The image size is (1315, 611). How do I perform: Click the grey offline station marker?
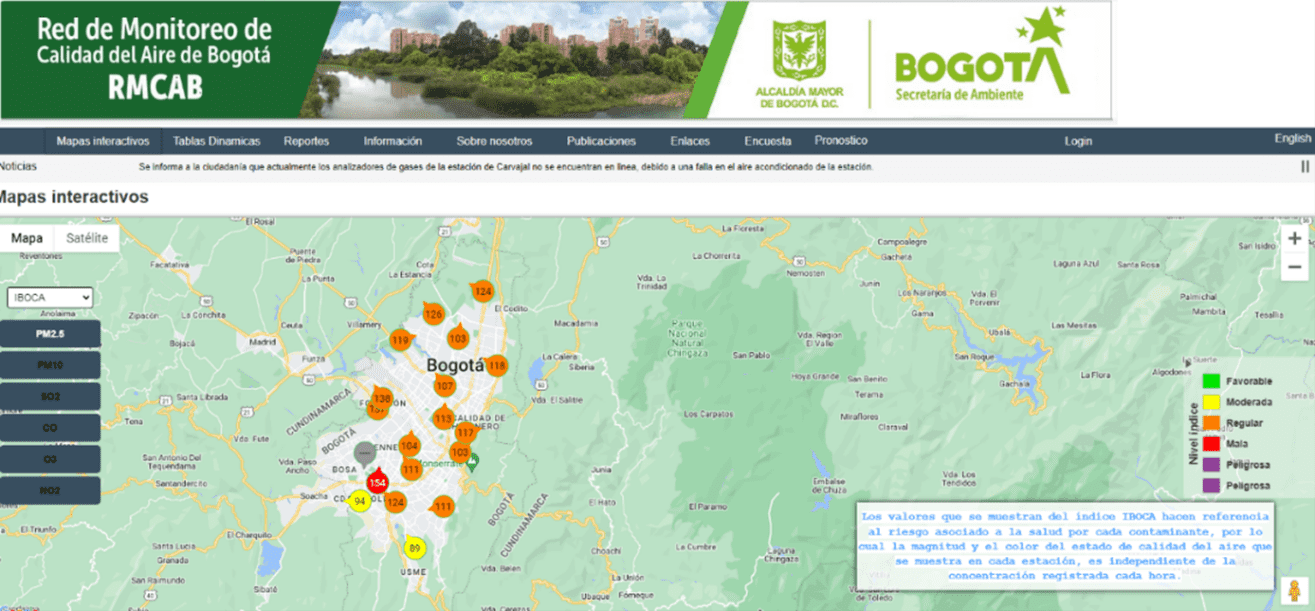[x=363, y=453]
